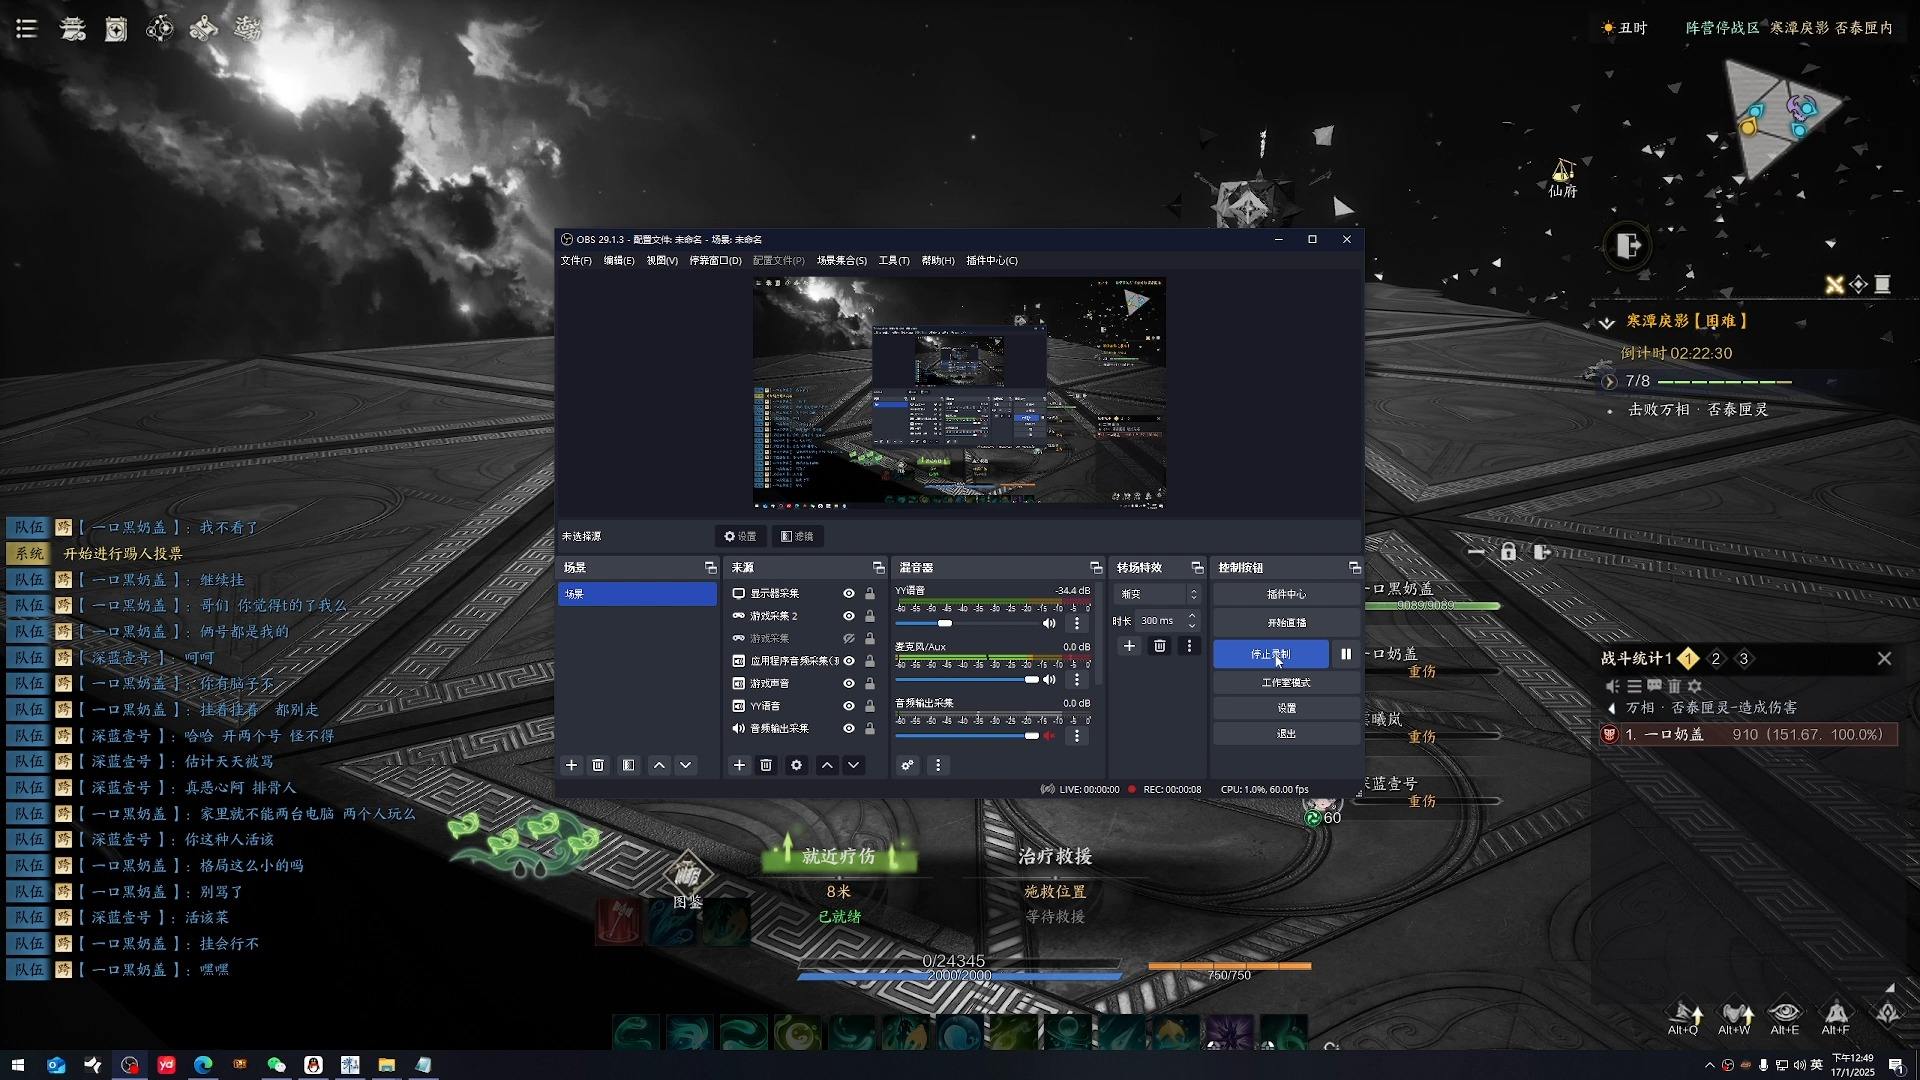Open the 停靠窗口(D) menu
Image resolution: width=1920 pixels, height=1080 pixels.
coord(714,261)
